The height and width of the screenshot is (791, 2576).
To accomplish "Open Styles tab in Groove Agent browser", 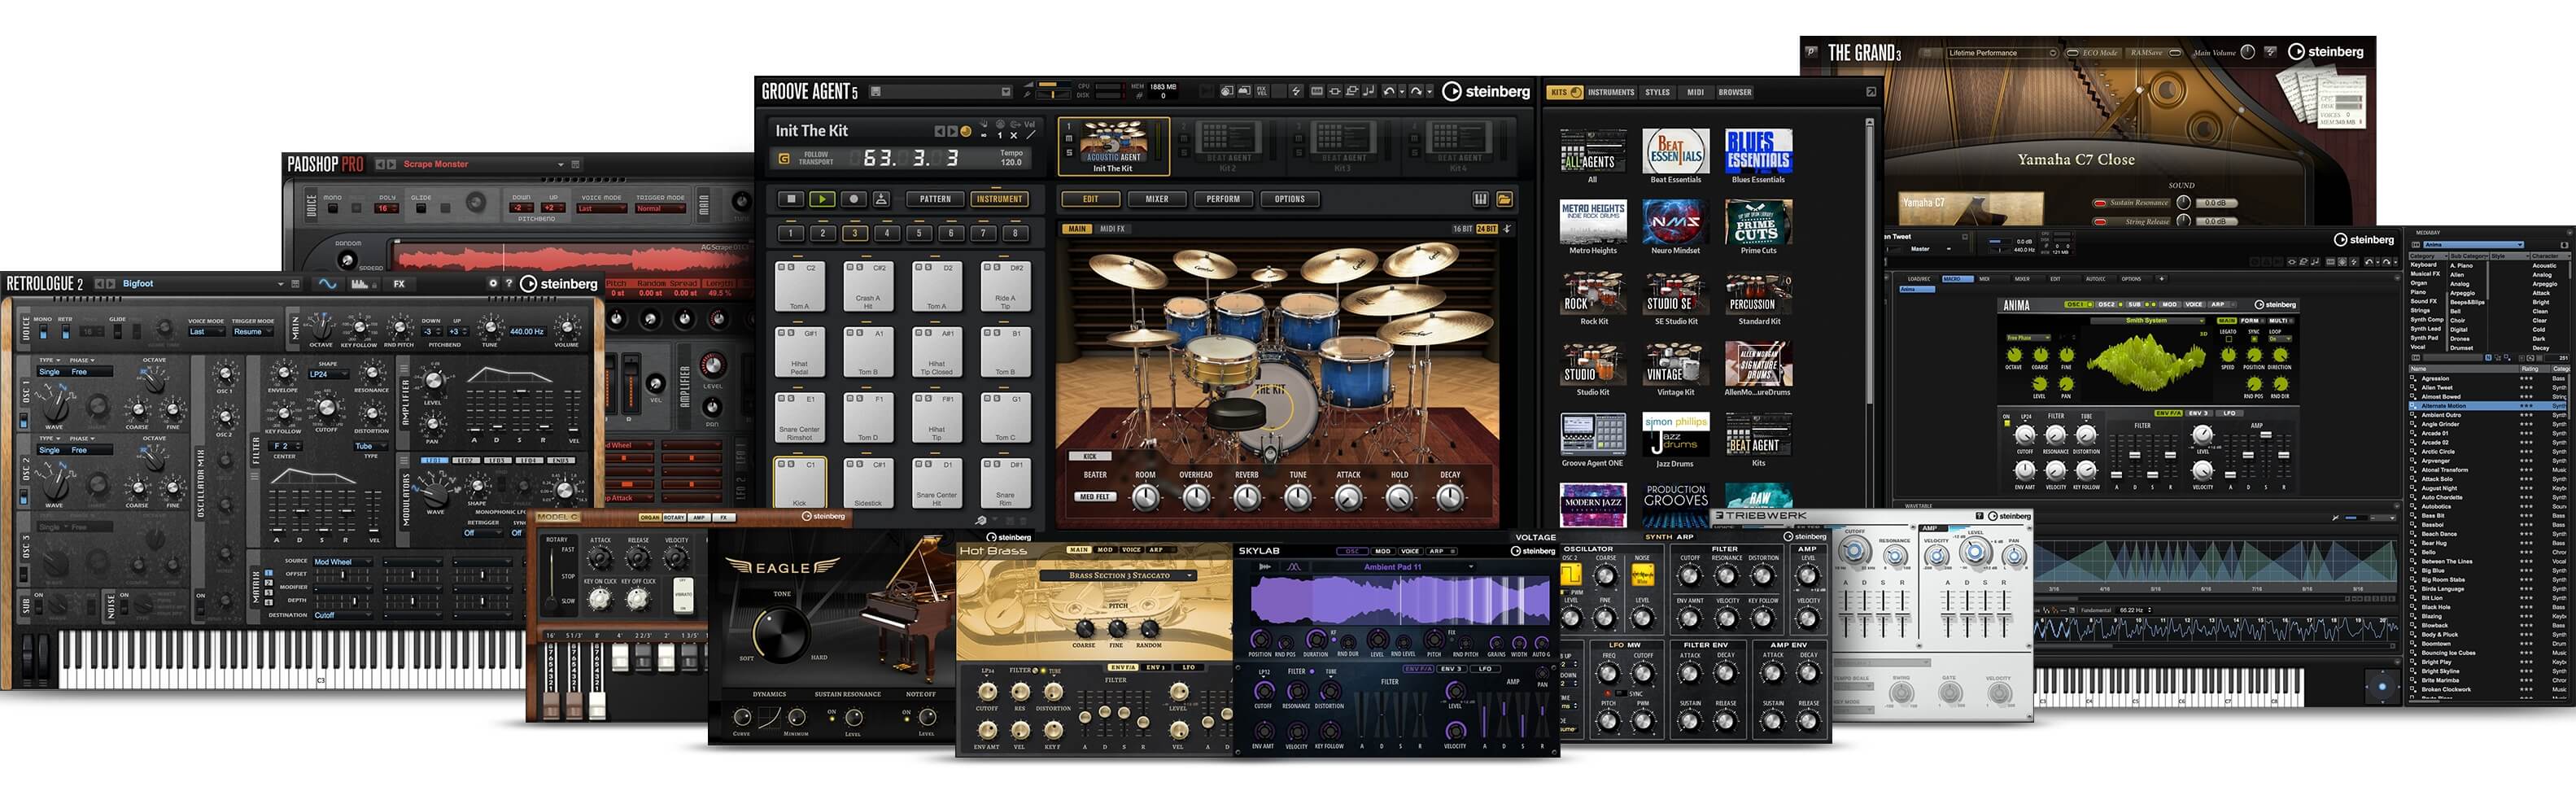I will coord(1657,92).
